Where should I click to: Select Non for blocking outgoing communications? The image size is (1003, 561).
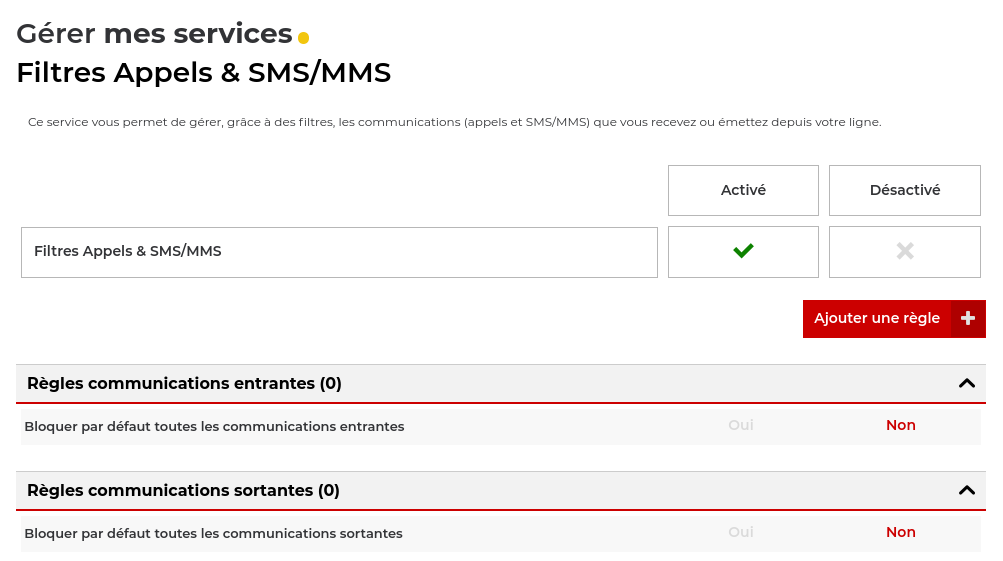(901, 532)
